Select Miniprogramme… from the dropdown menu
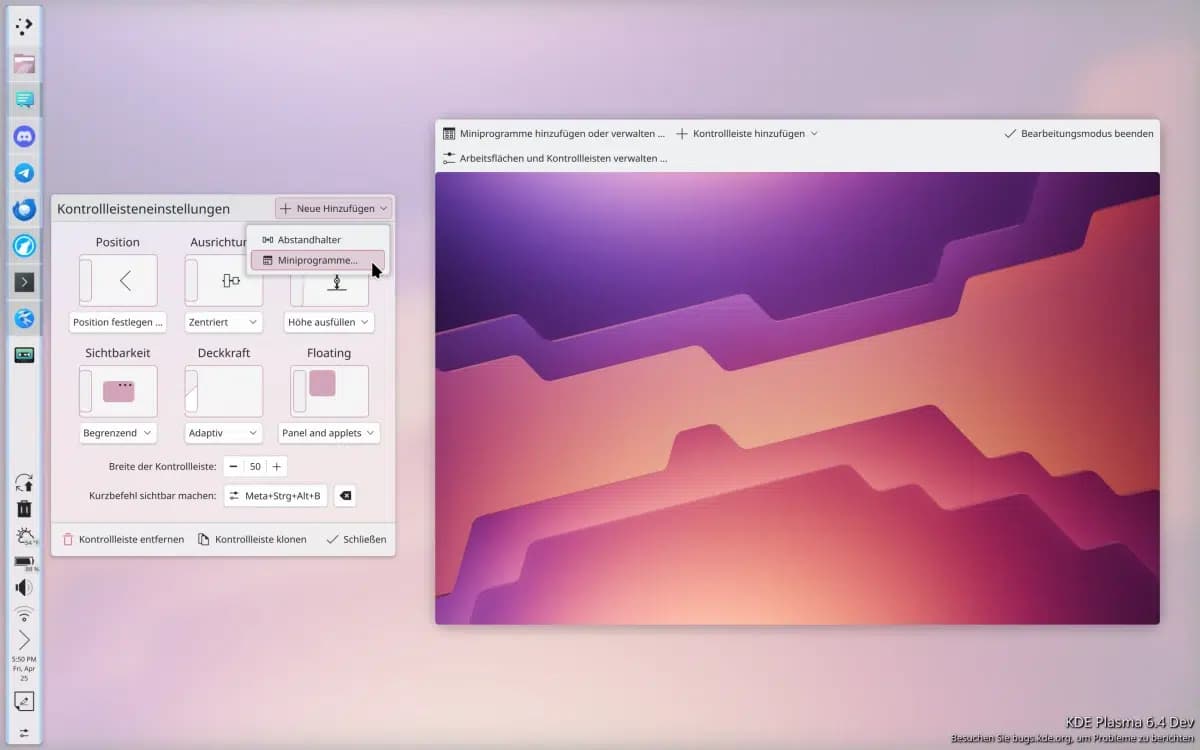 click(317, 260)
